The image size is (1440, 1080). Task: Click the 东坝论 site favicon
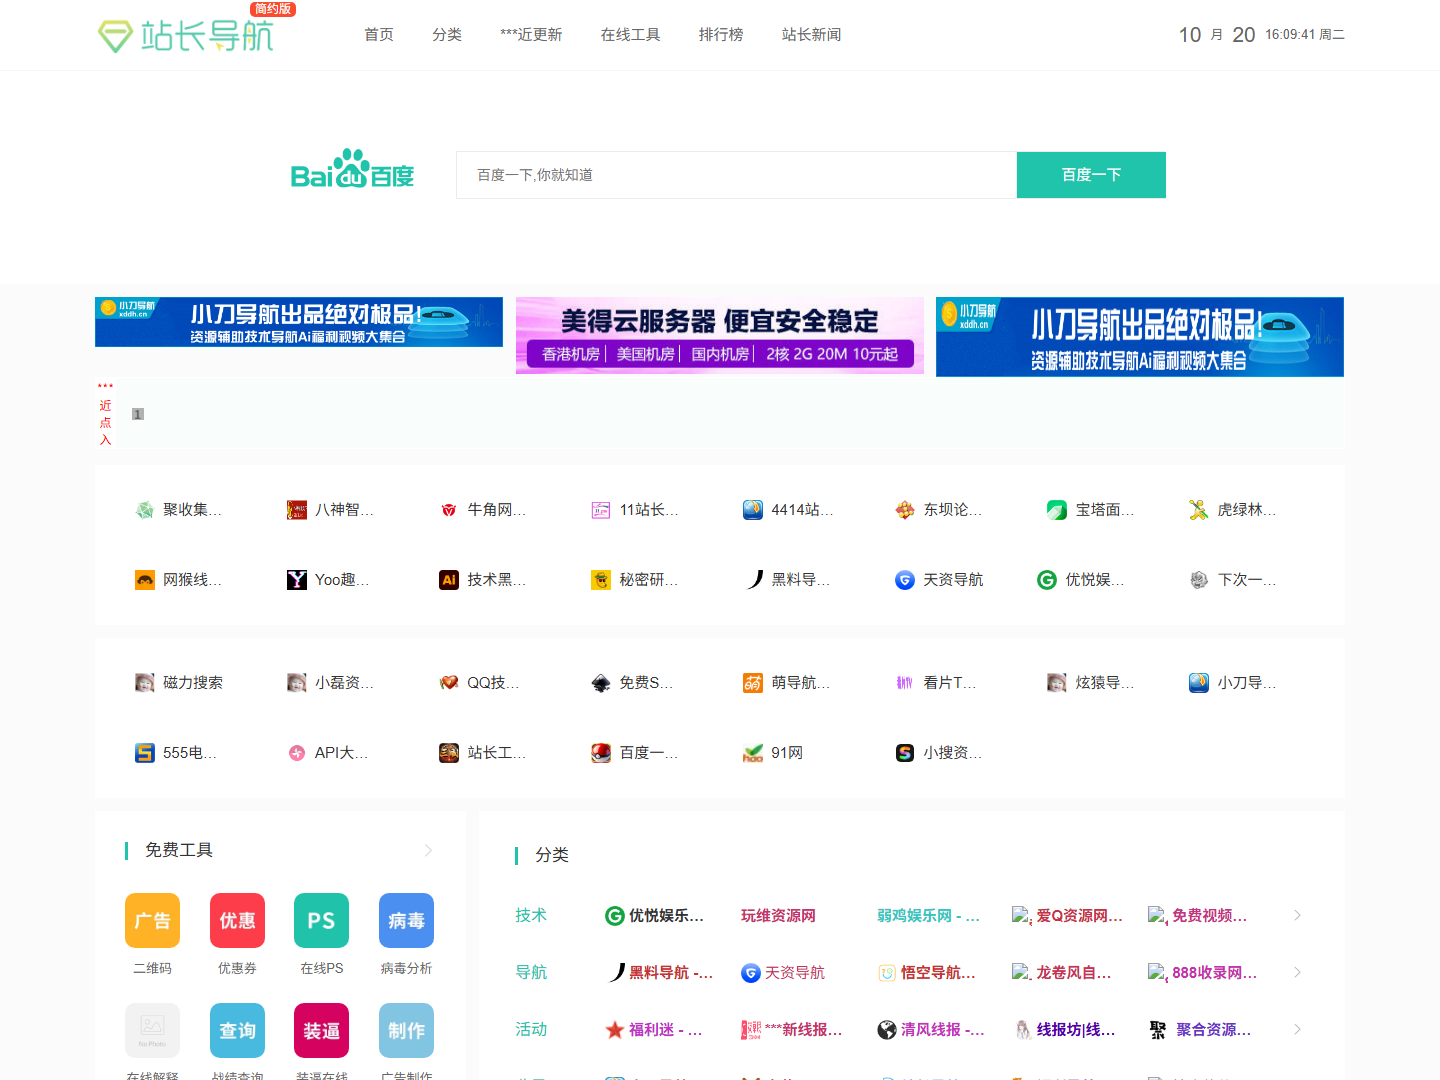coord(905,510)
